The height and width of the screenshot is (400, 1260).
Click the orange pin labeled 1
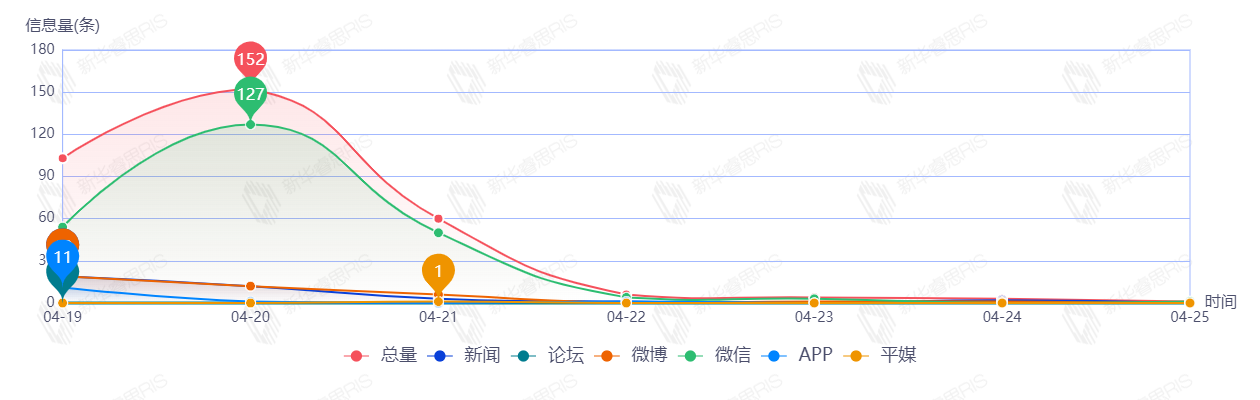click(x=438, y=270)
